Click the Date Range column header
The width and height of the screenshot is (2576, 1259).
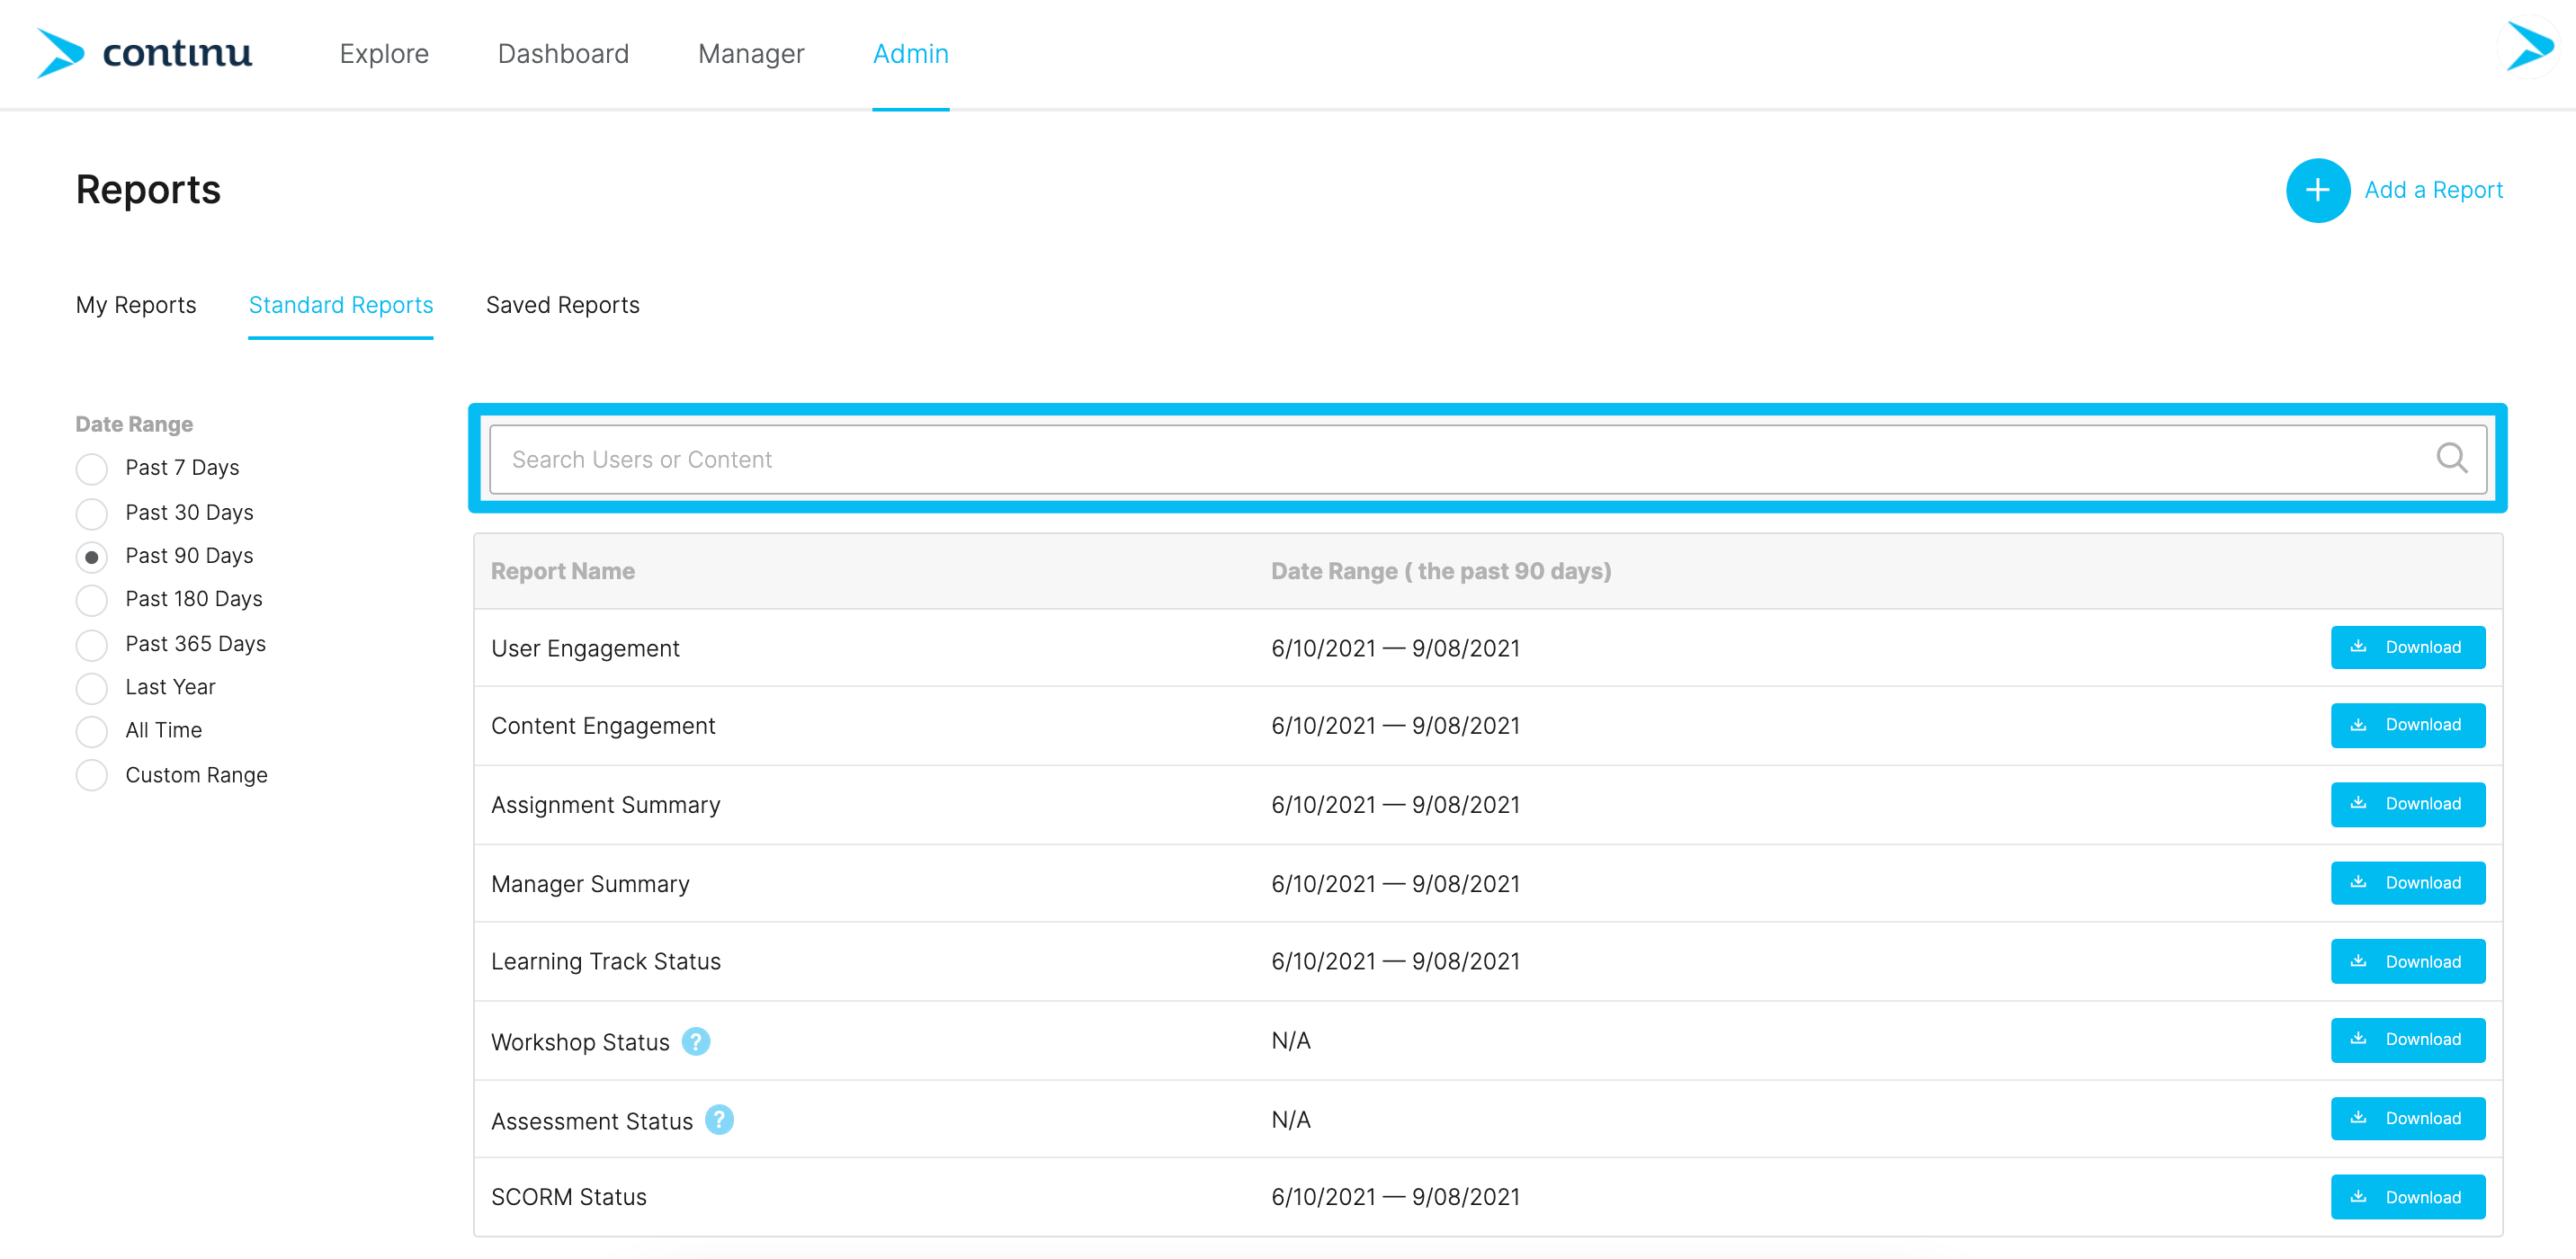pos(1441,571)
